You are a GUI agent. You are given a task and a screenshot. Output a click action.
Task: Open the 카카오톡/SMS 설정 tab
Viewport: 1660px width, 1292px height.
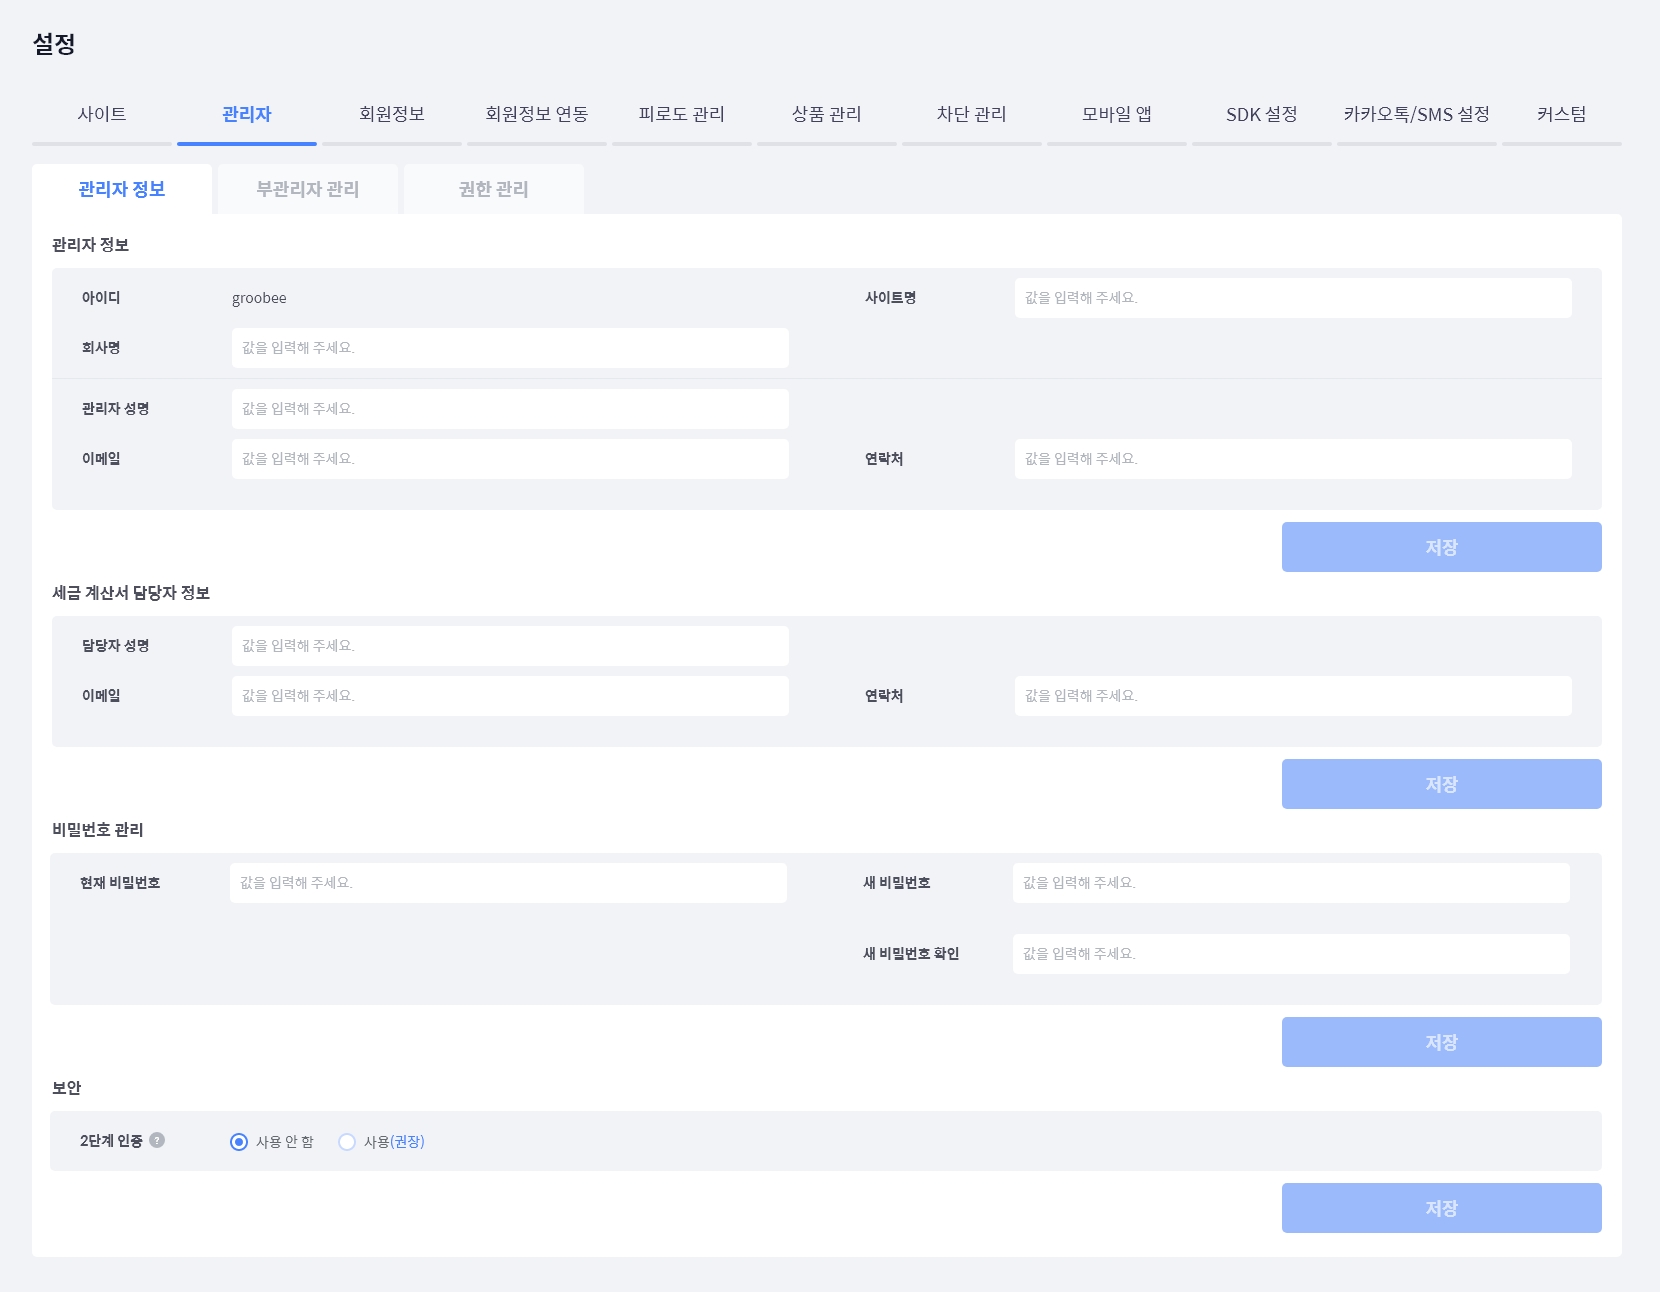click(x=1417, y=114)
